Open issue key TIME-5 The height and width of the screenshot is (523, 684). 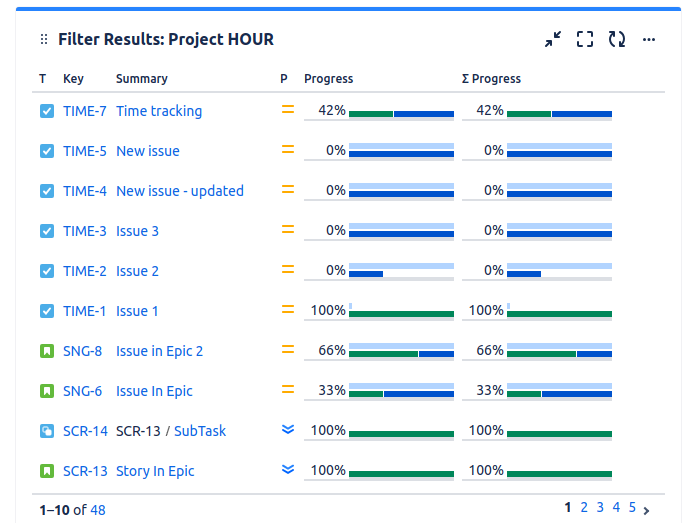tap(85, 151)
